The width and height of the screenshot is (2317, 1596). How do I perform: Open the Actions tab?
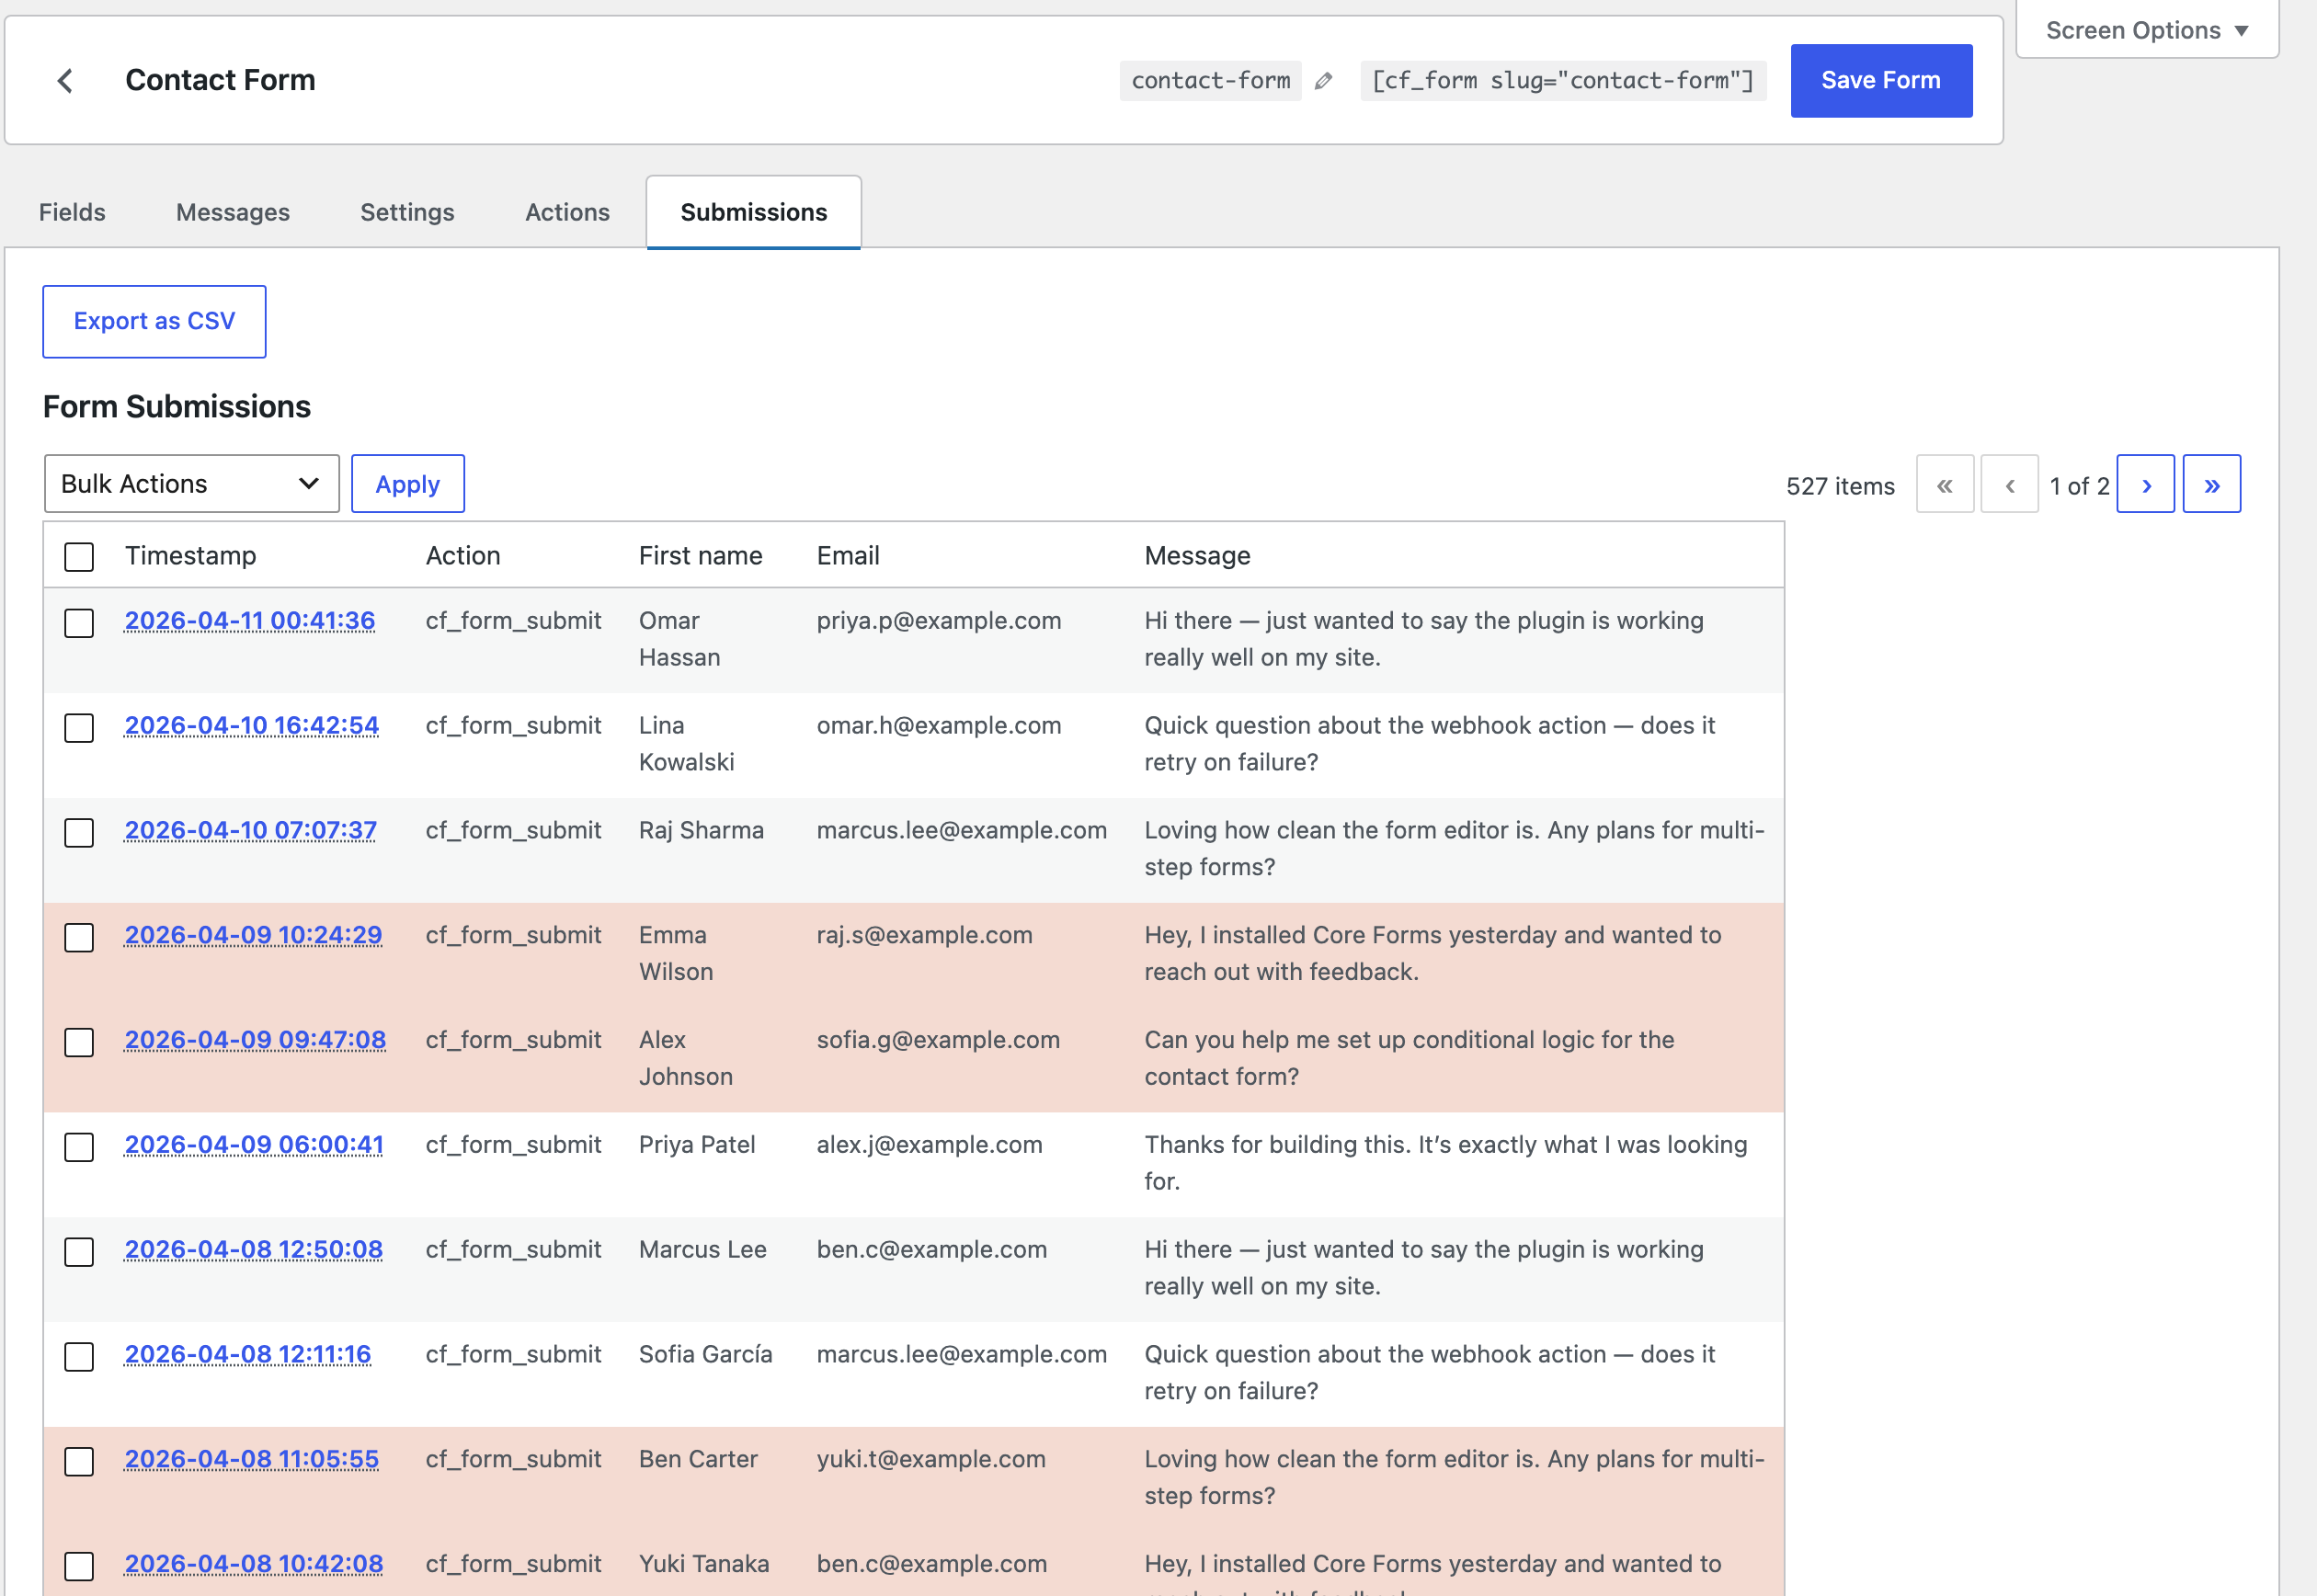tap(567, 212)
